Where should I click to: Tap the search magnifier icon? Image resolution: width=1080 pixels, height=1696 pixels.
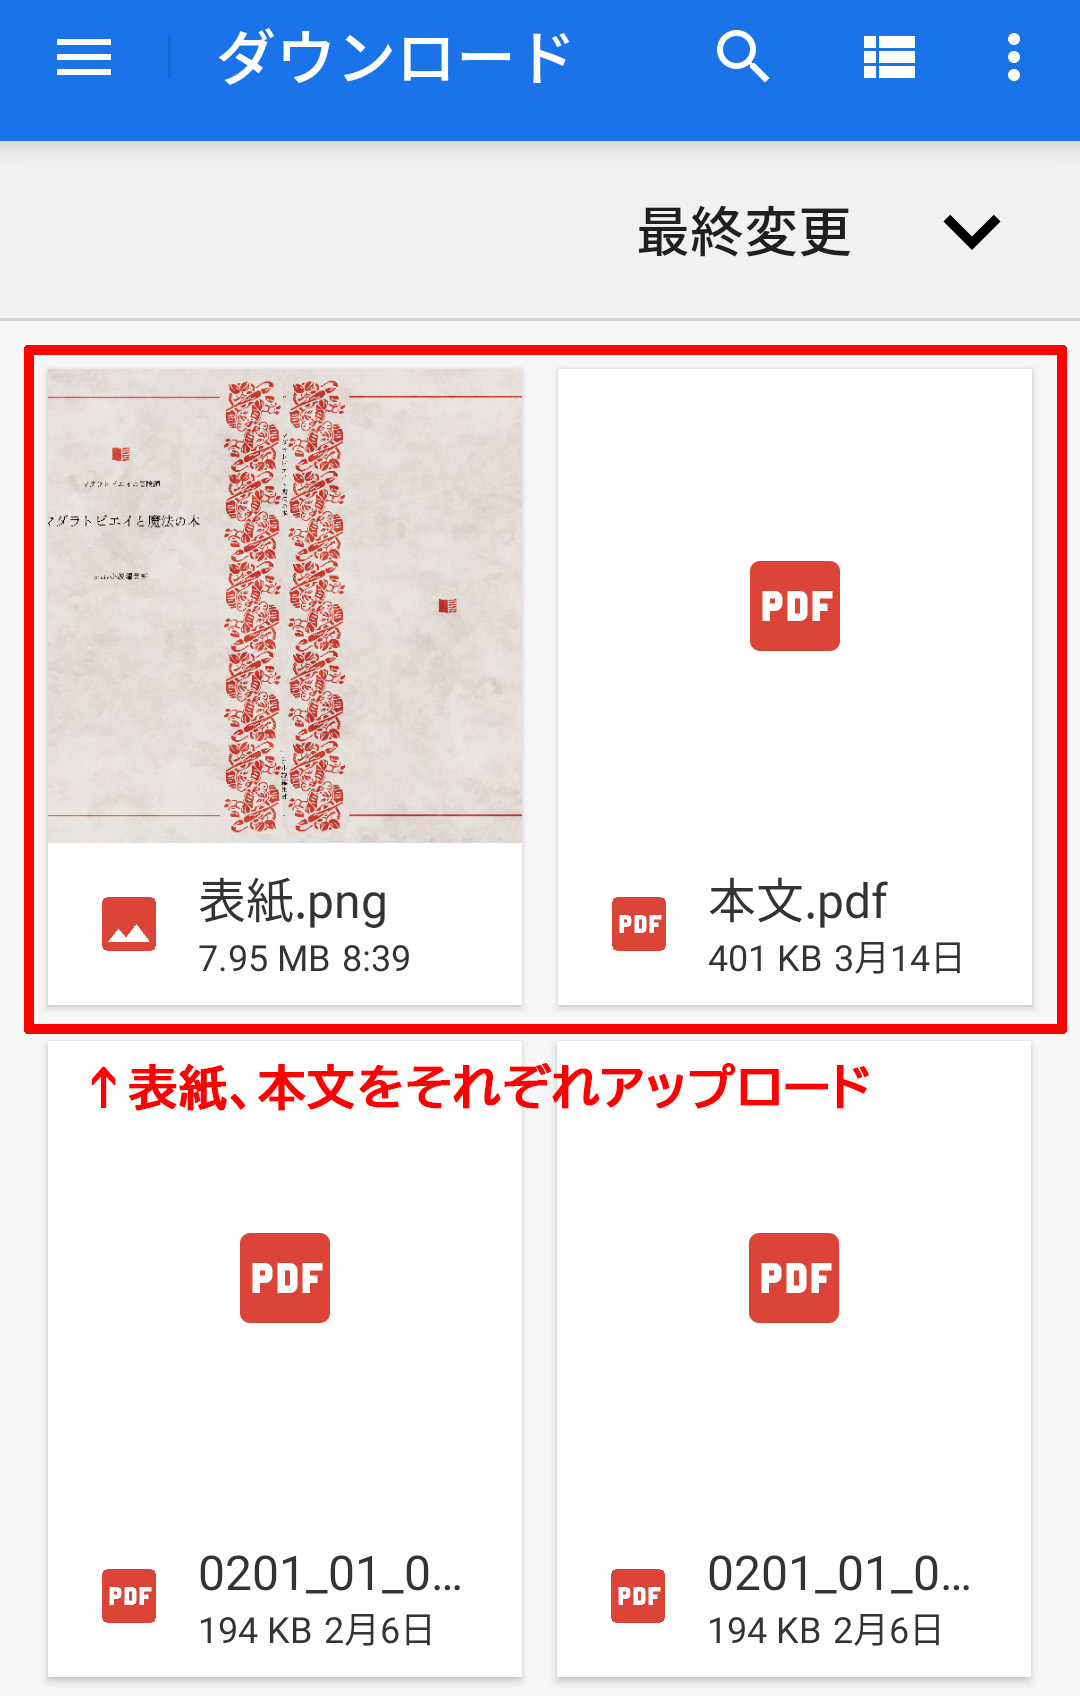(743, 56)
